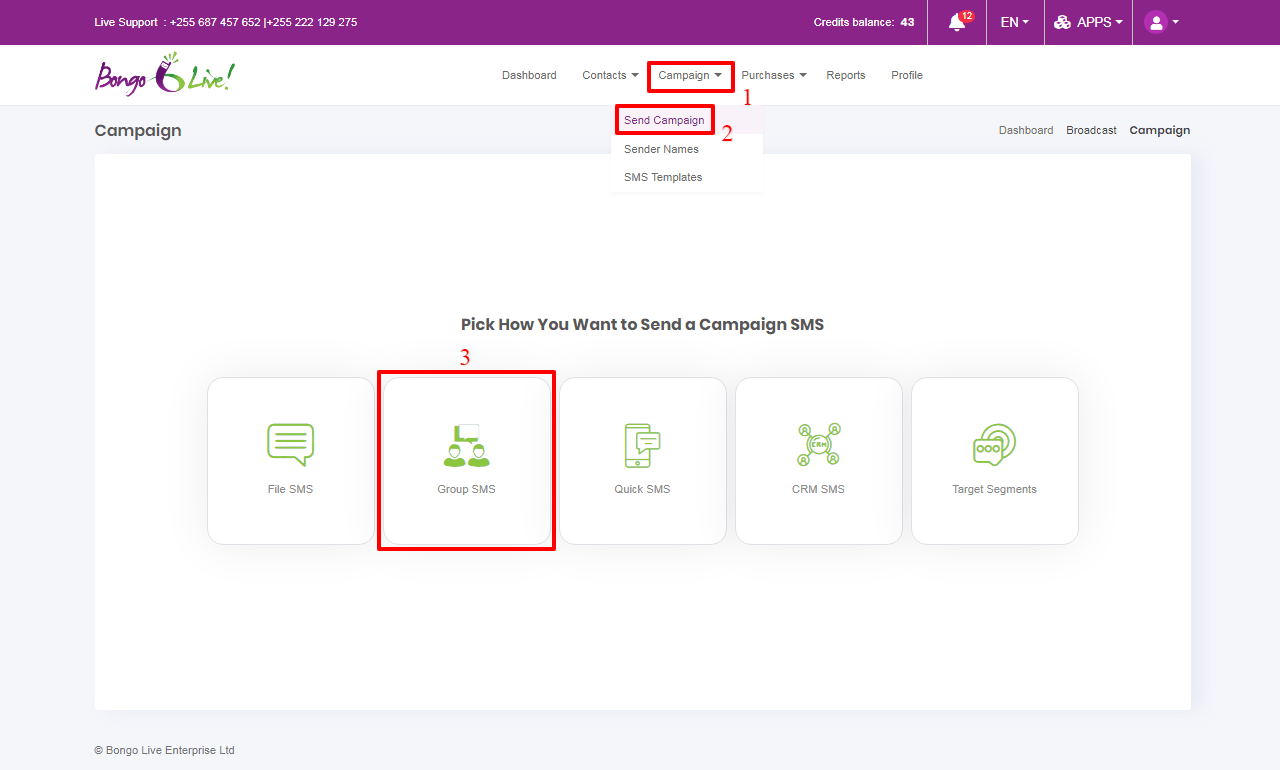
Task: Click the Credits balance value 43
Action: 907,22
